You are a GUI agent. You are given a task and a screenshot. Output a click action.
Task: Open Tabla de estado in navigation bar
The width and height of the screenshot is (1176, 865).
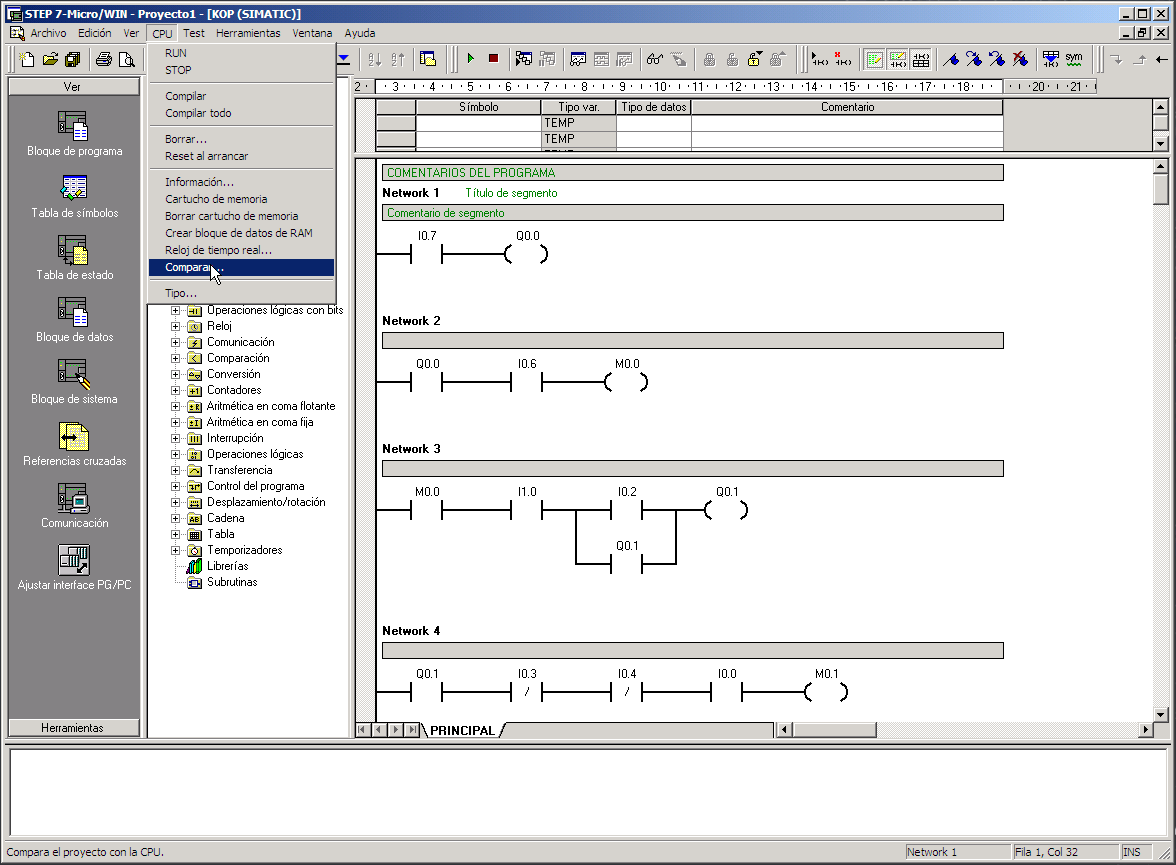pyautogui.click(x=74, y=258)
